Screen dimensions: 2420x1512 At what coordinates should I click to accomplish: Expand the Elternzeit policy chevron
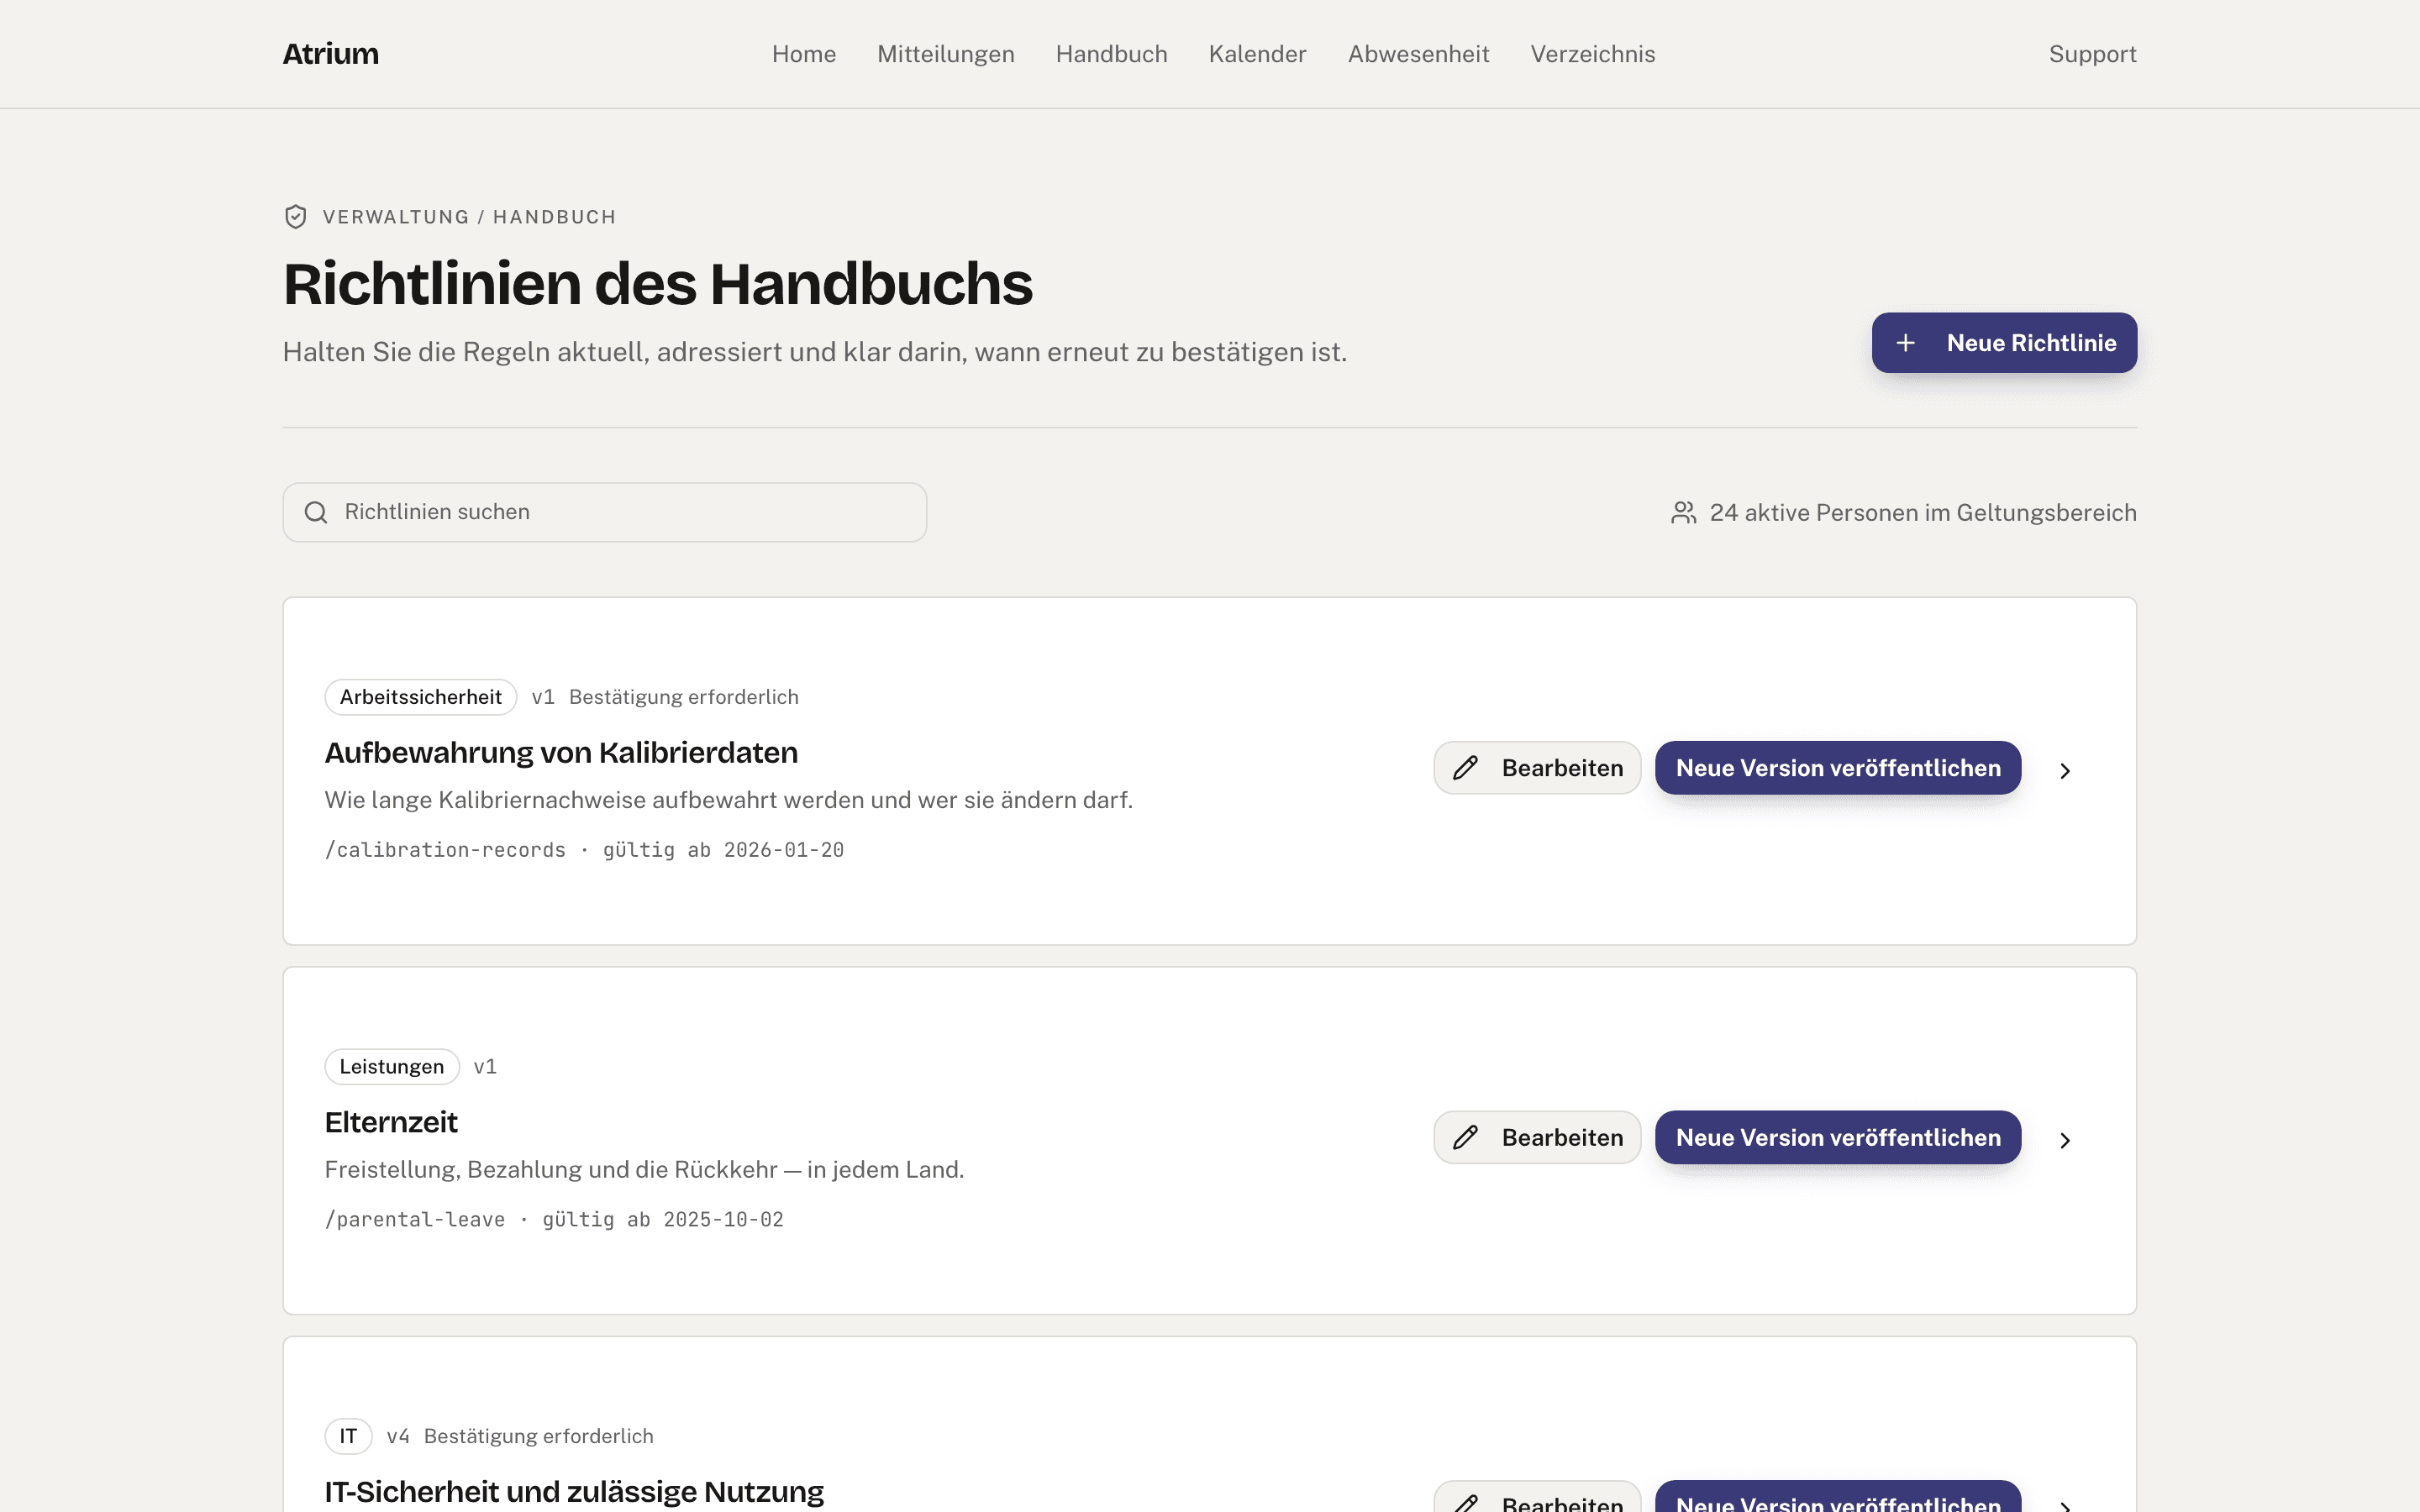click(x=2065, y=1141)
